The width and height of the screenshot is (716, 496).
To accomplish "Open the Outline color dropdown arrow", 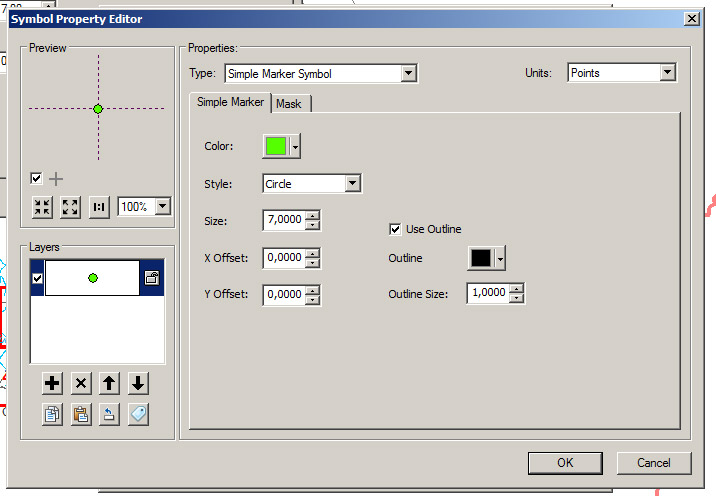I will coord(500,259).
